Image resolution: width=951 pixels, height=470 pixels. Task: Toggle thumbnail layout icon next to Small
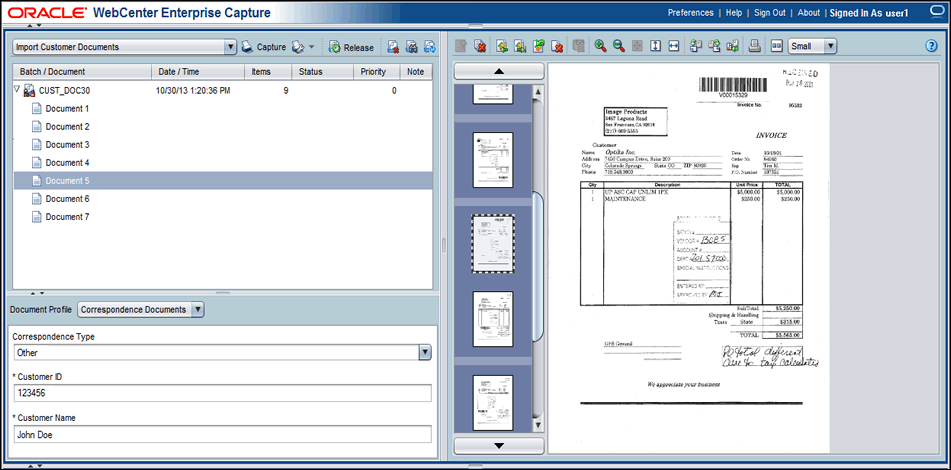pyautogui.click(x=776, y=46)
